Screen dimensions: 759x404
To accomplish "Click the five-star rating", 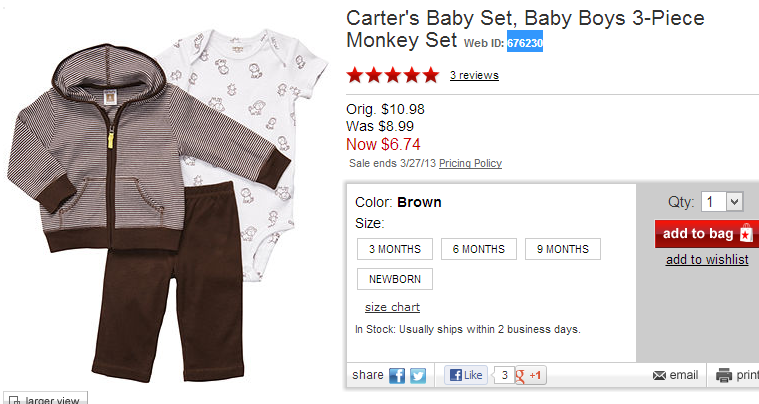I will coord(392,75).
